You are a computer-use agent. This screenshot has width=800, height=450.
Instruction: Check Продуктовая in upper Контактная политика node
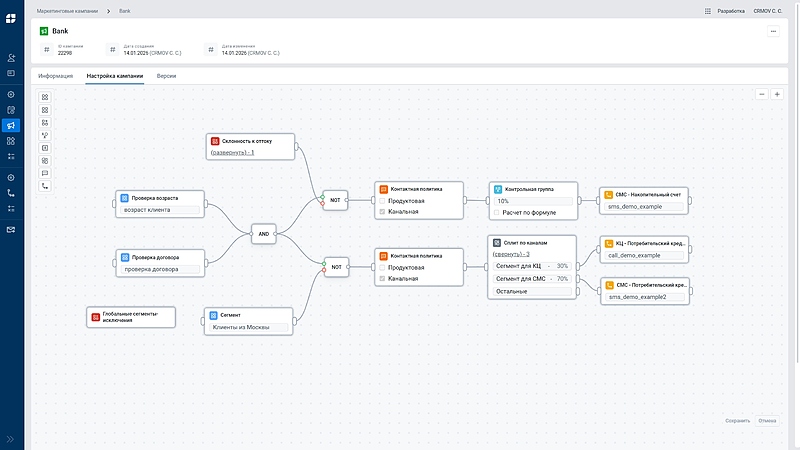click(383, 201)
